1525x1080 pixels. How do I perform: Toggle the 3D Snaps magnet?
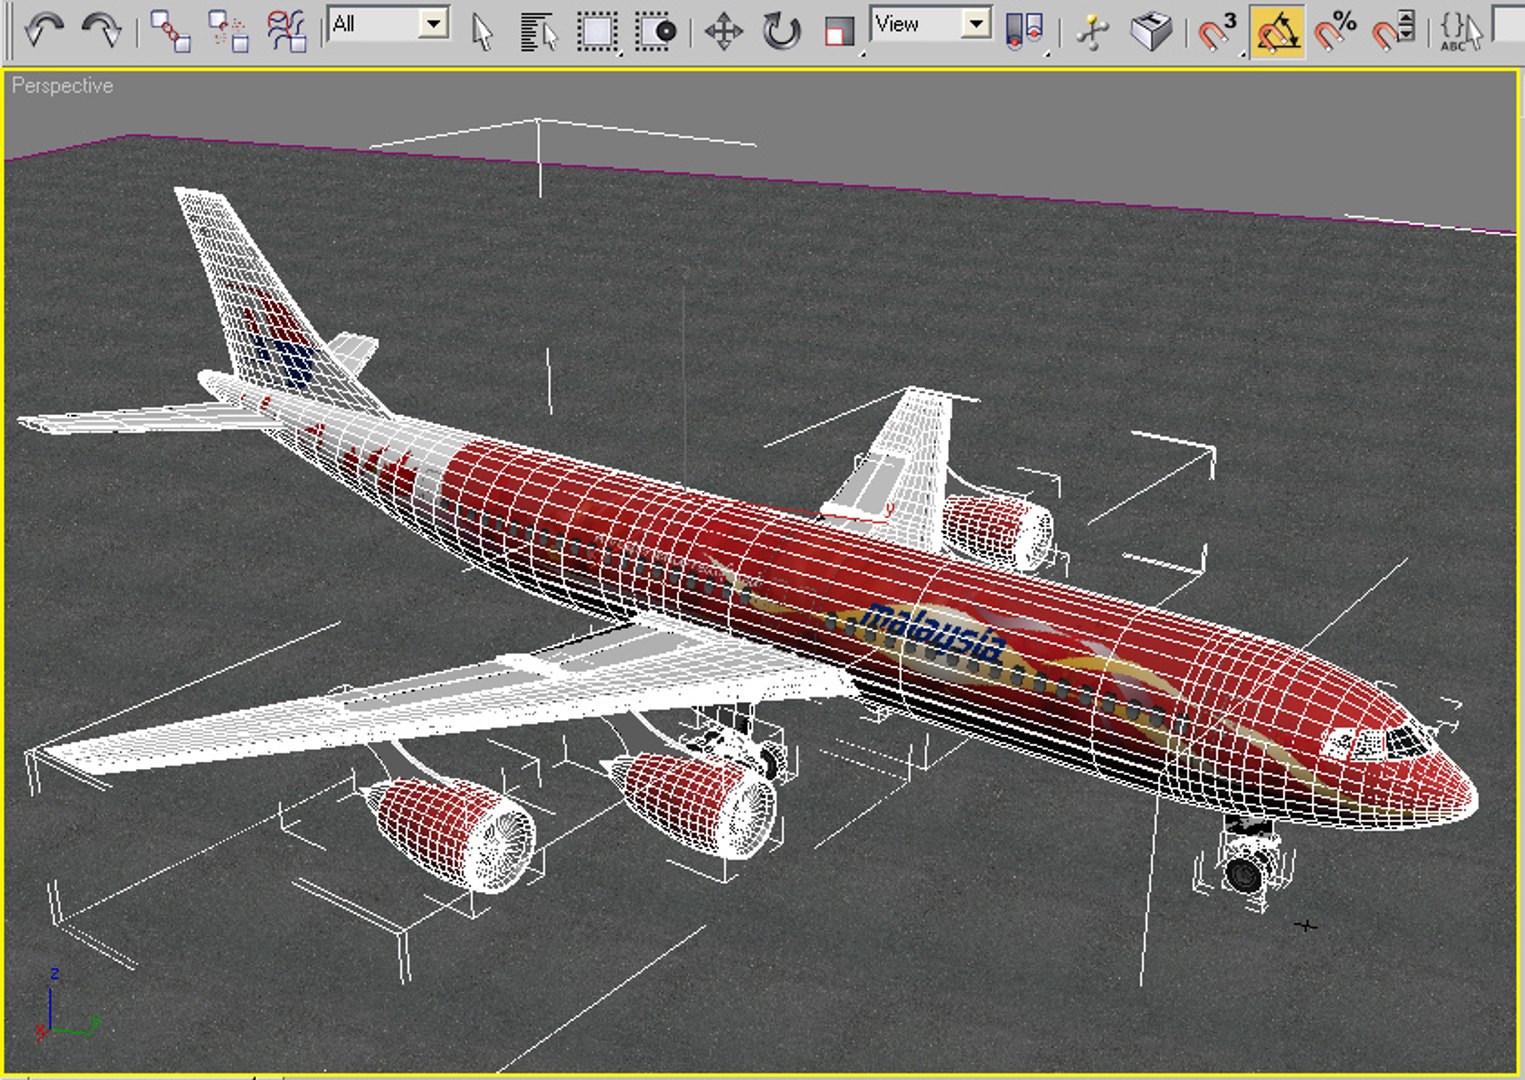coord(1219,31)
